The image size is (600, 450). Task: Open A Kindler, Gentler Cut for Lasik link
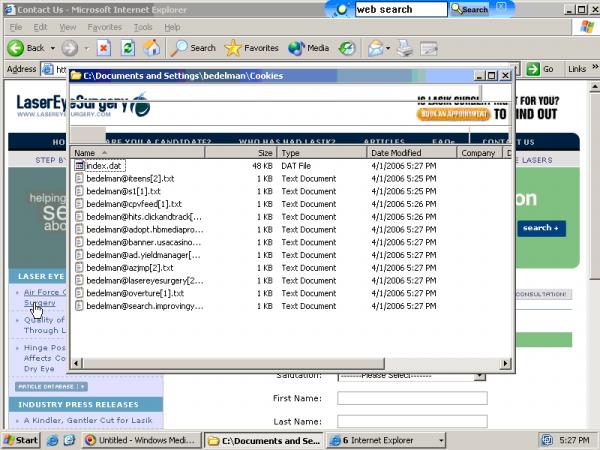(x=88, y=420)
